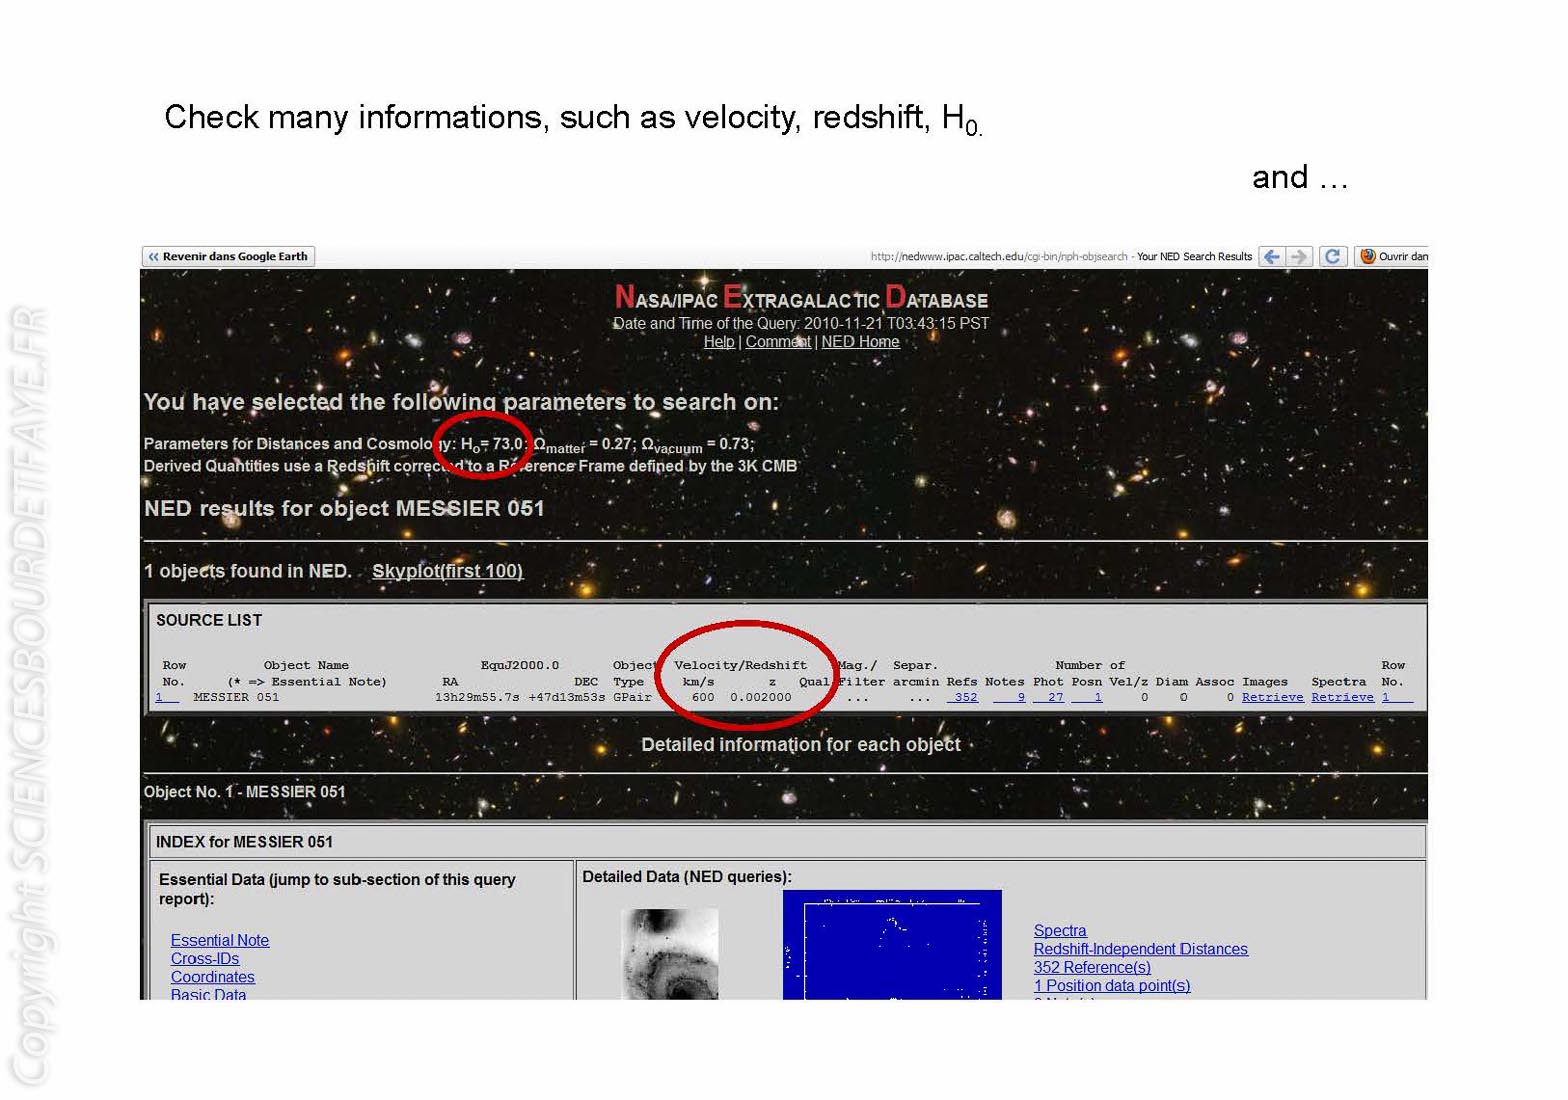
Task: Open the 27 Phot data link
Action: pyautogui.click(x=1049, y=697)
